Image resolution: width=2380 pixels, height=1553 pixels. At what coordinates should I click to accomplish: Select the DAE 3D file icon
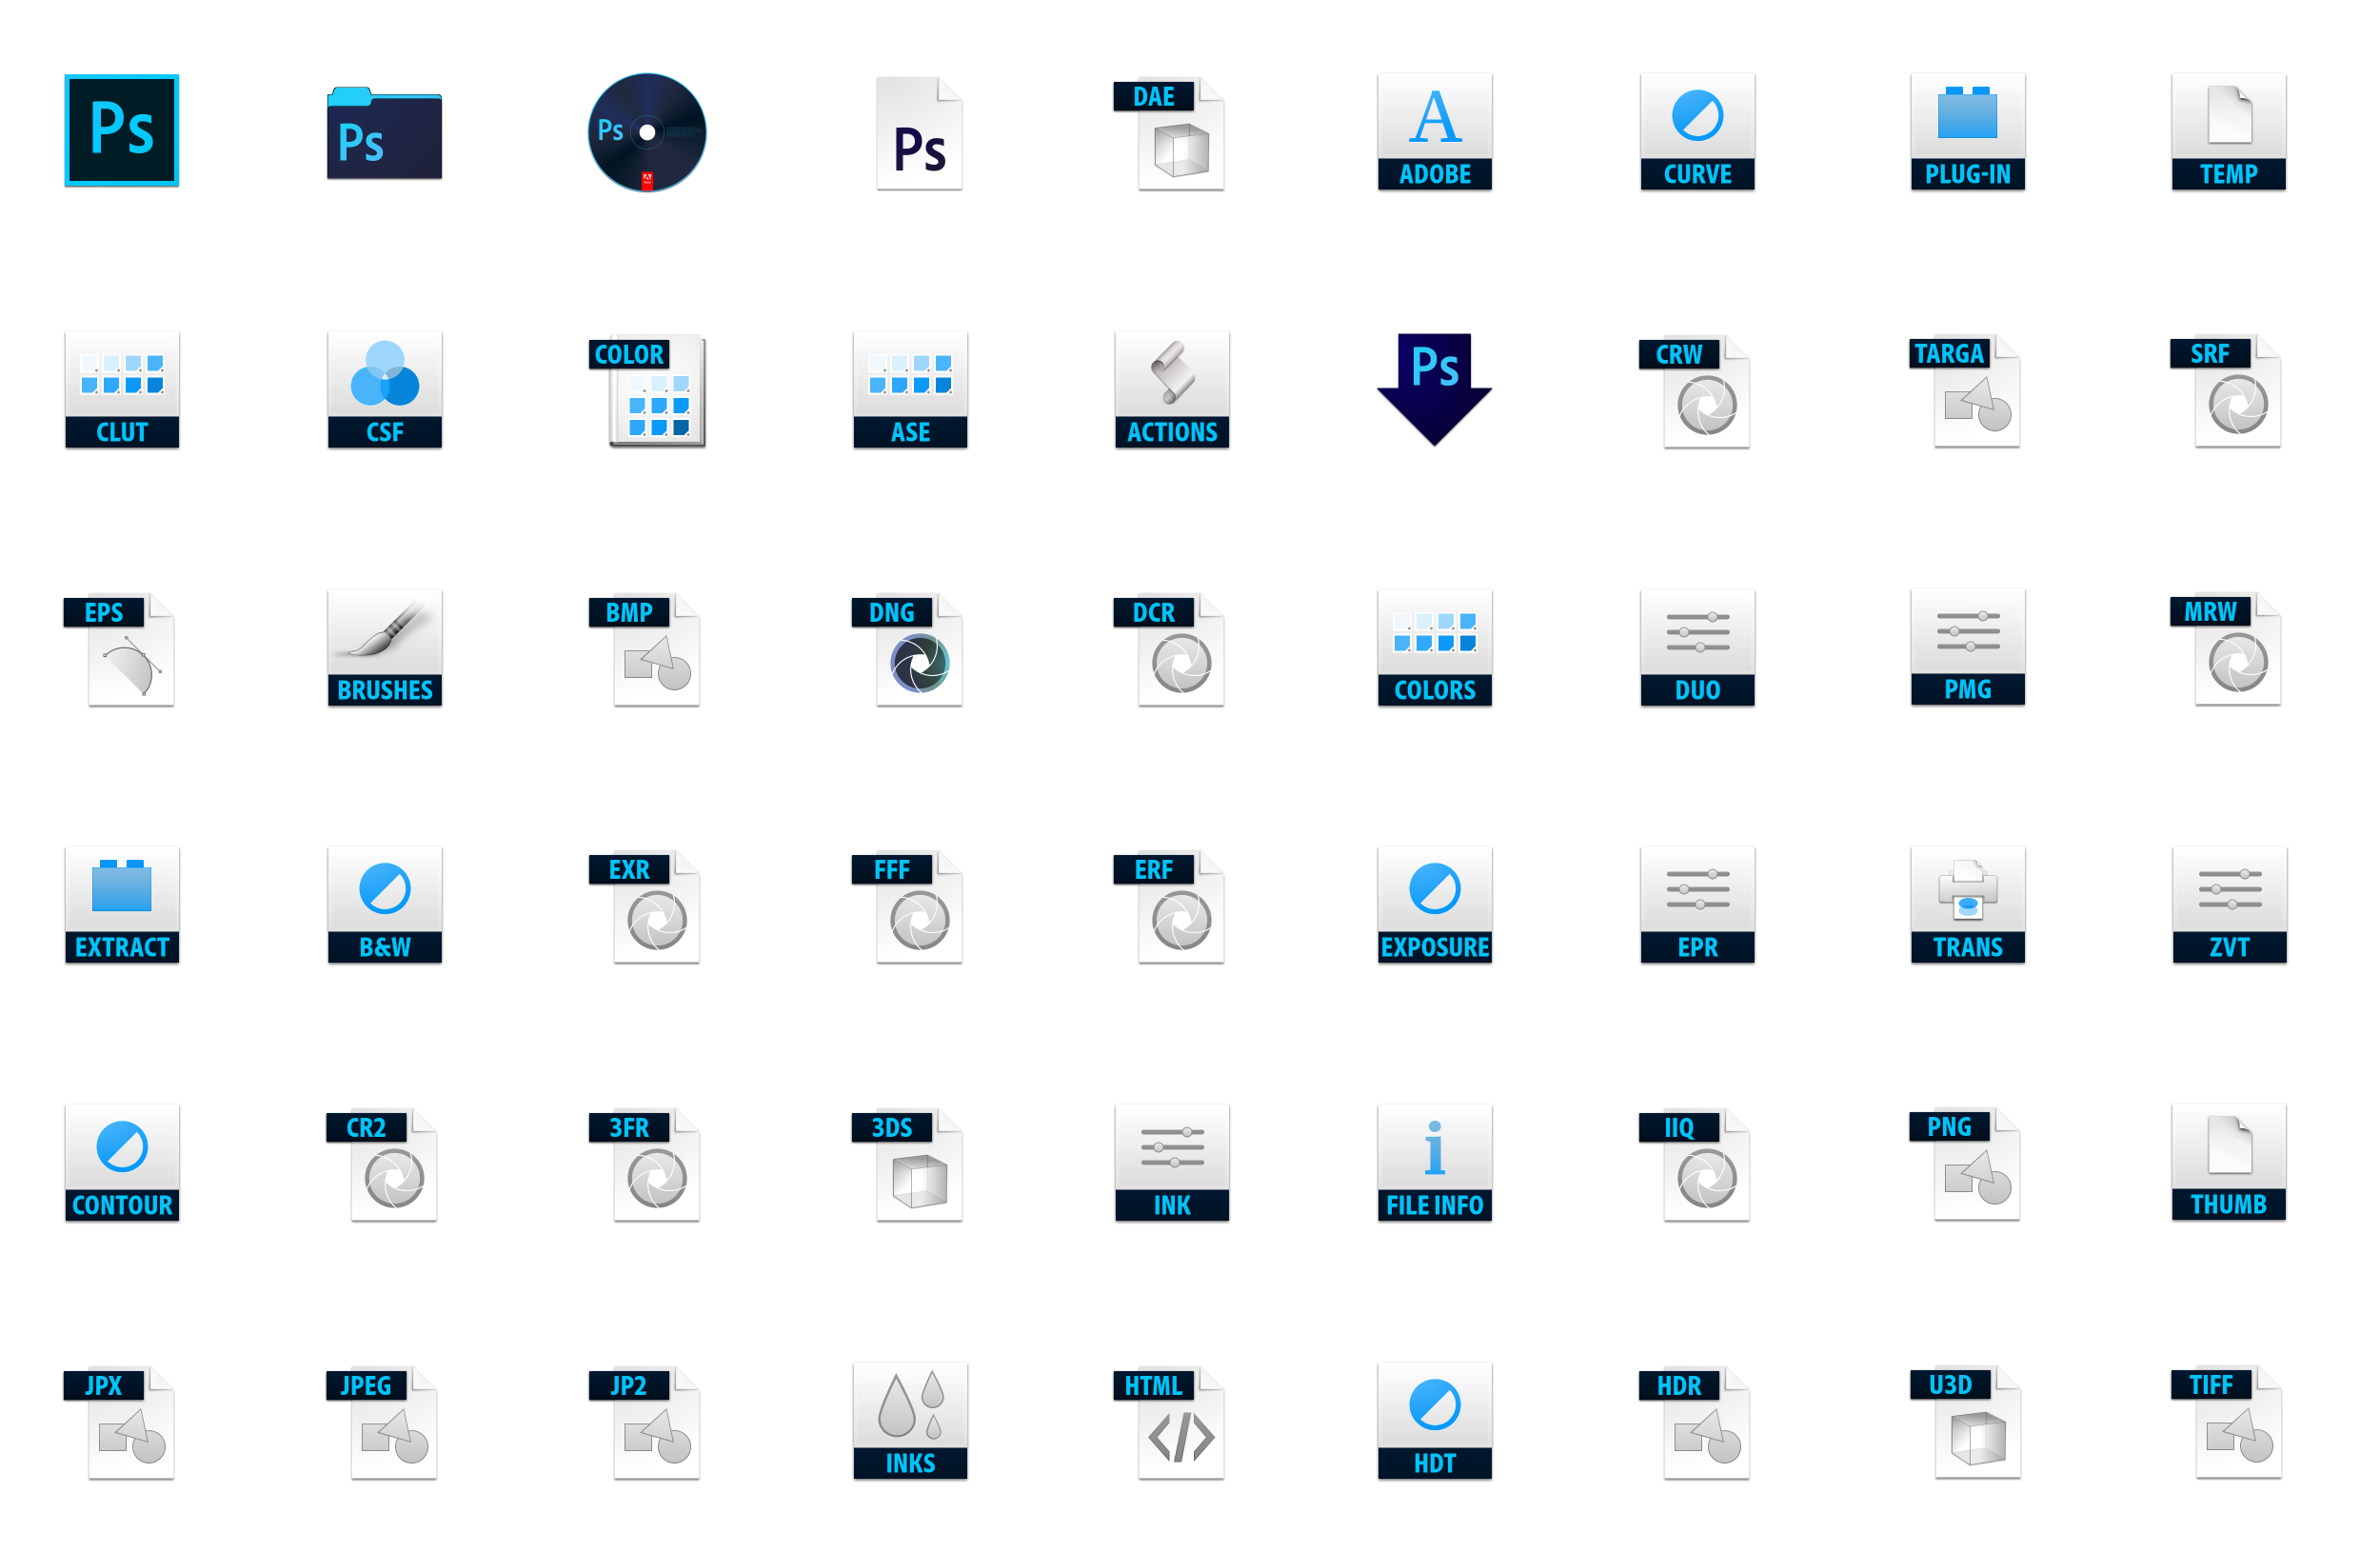1169,134
